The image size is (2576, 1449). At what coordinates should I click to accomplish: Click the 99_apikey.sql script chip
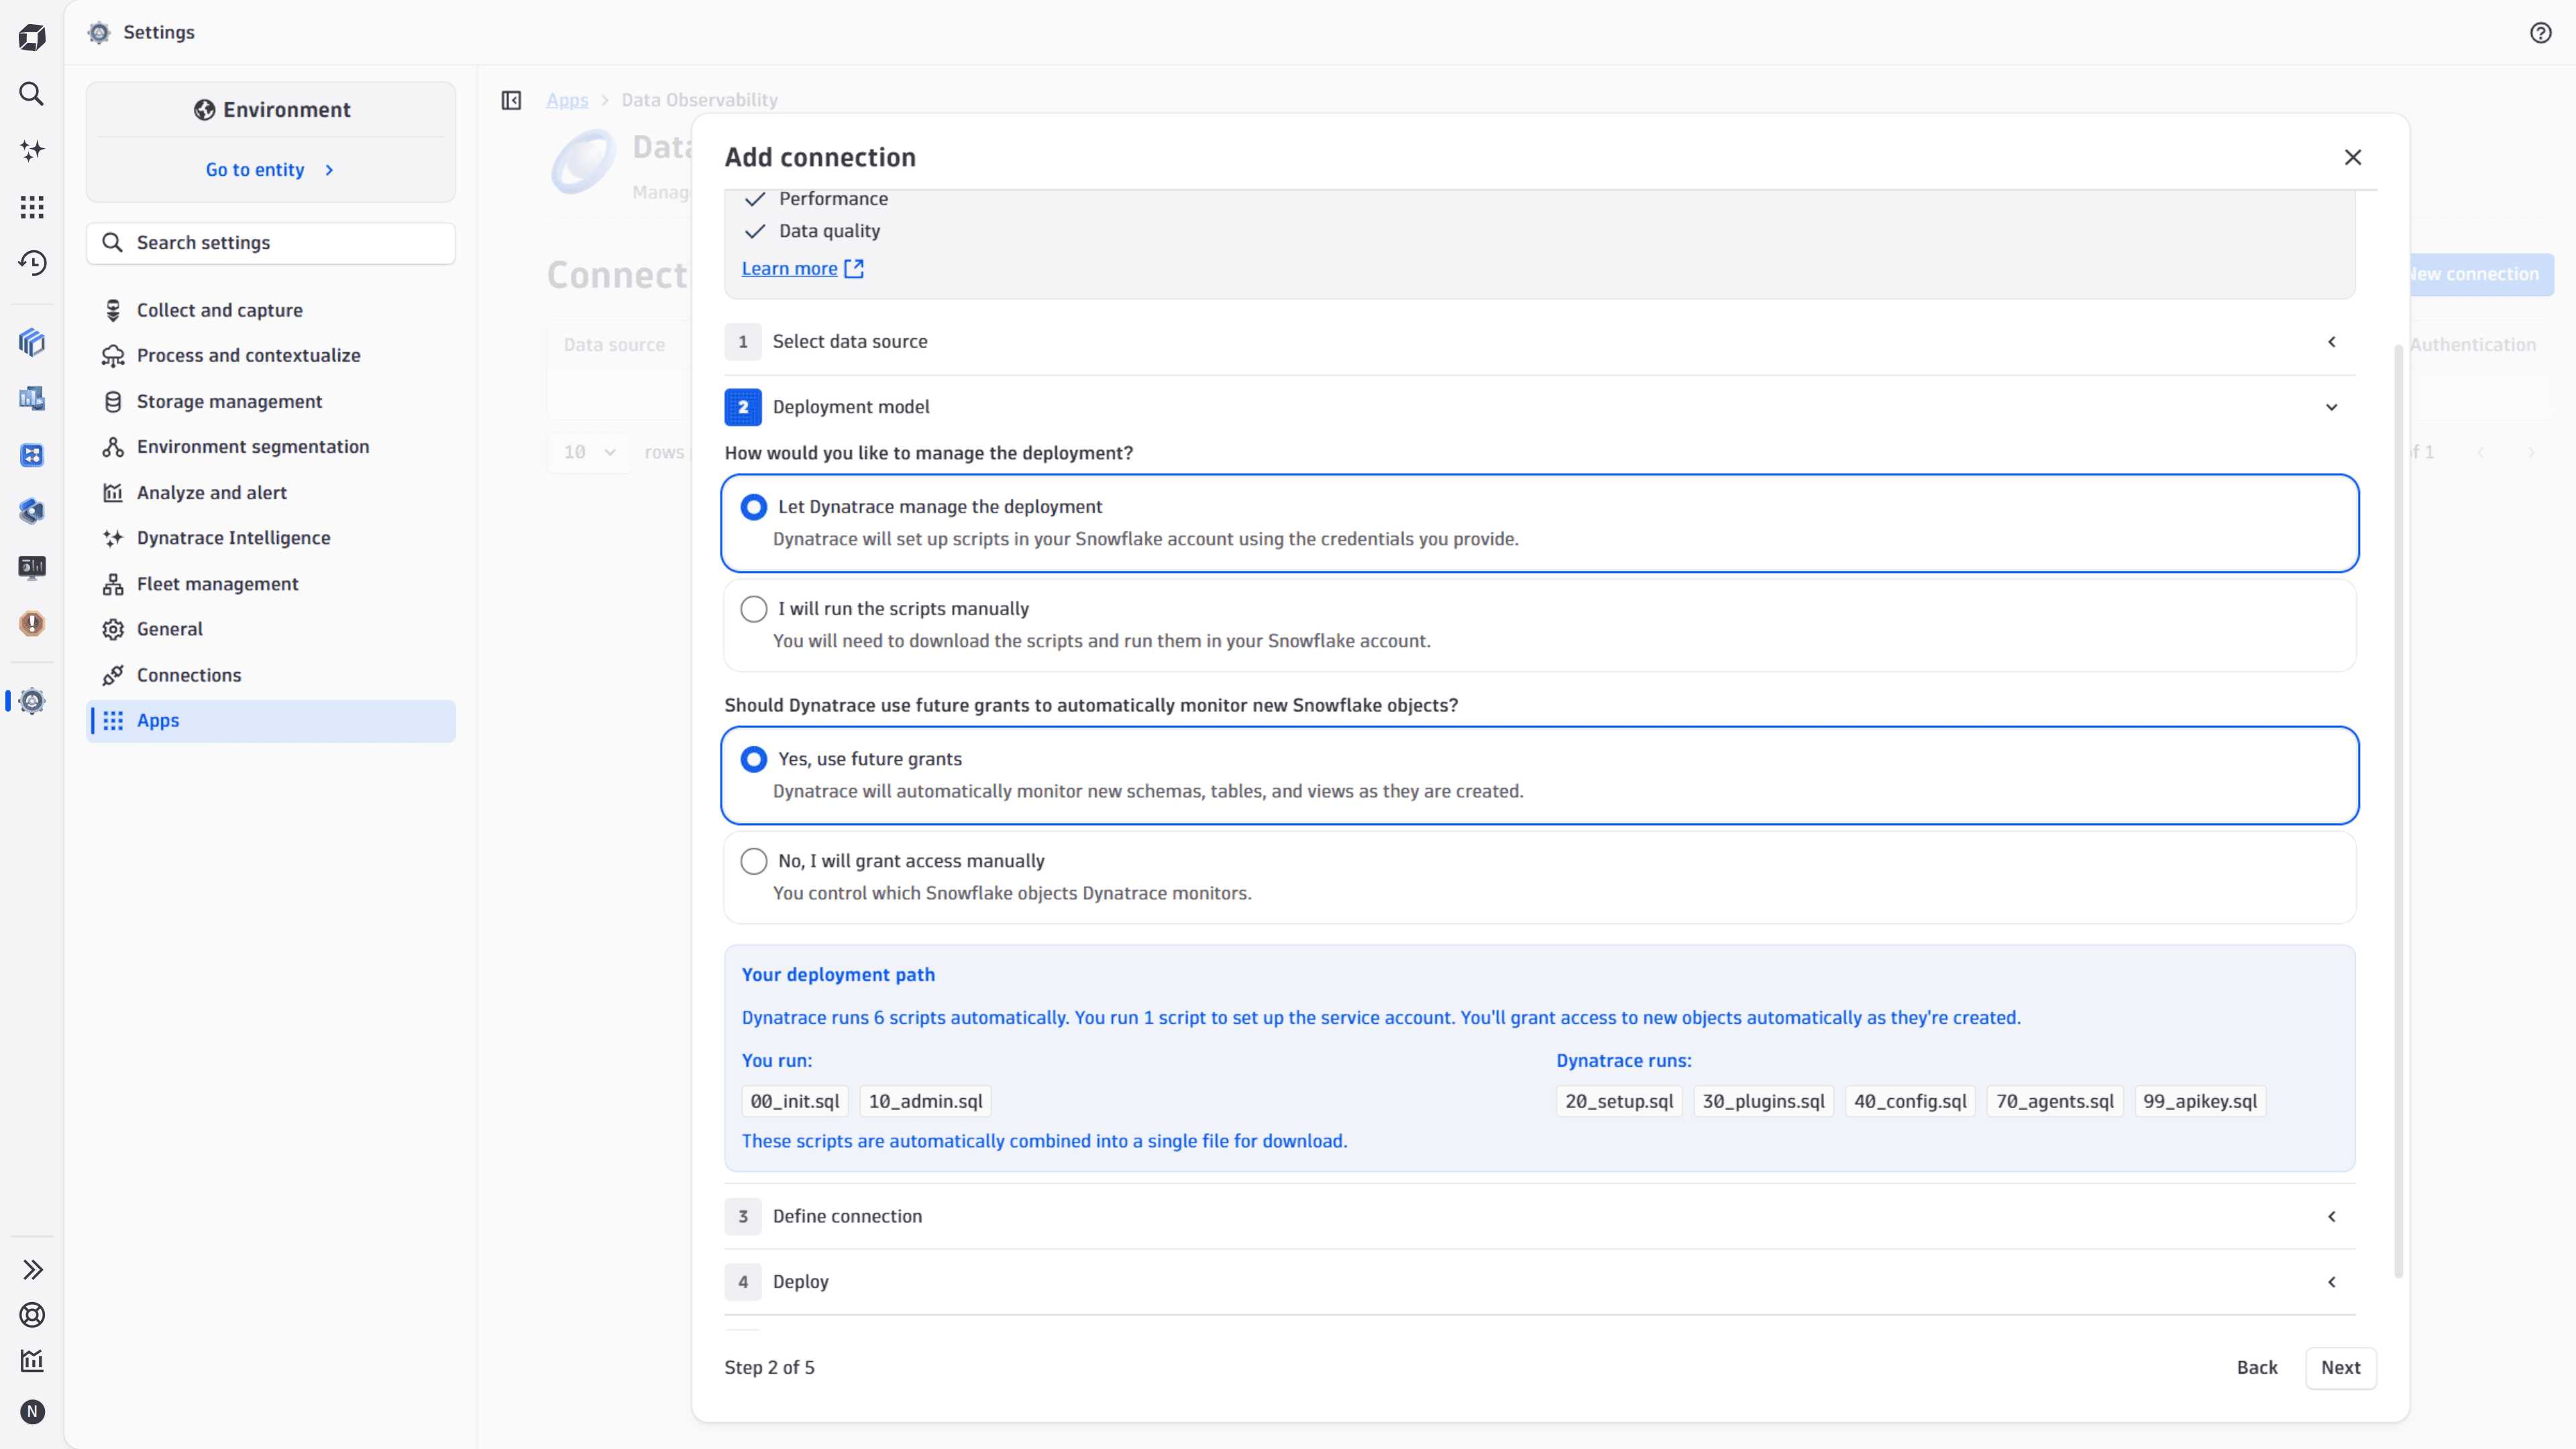2200,1101
